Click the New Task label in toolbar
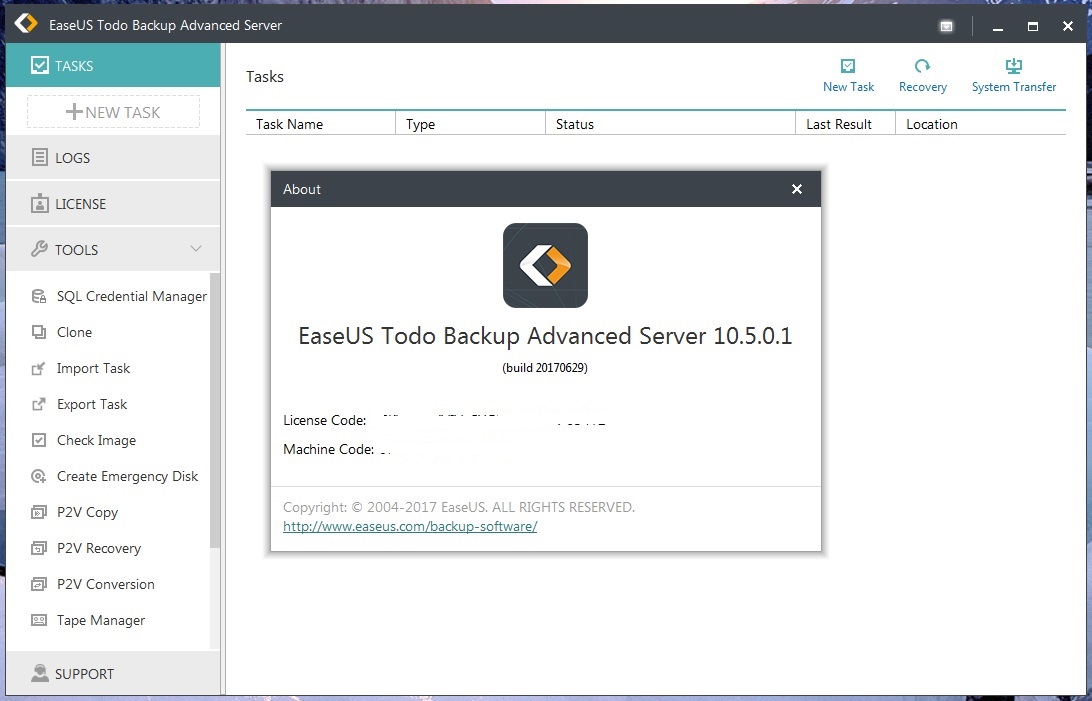The height and width of the screenshot is (701, 1092). coord(848,87)
